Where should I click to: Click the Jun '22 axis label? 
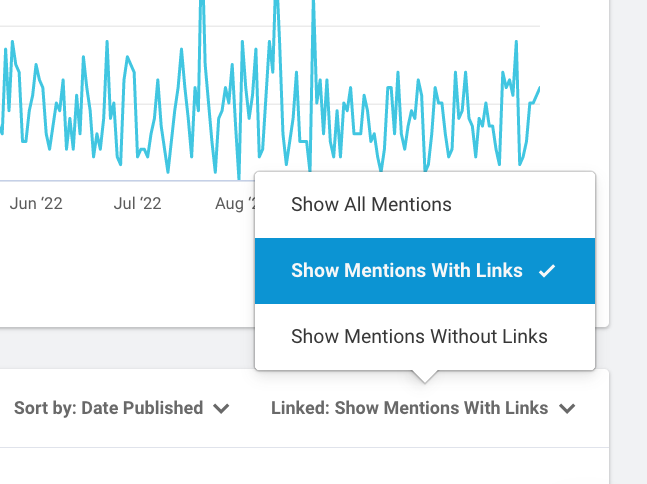pos(36,204)
